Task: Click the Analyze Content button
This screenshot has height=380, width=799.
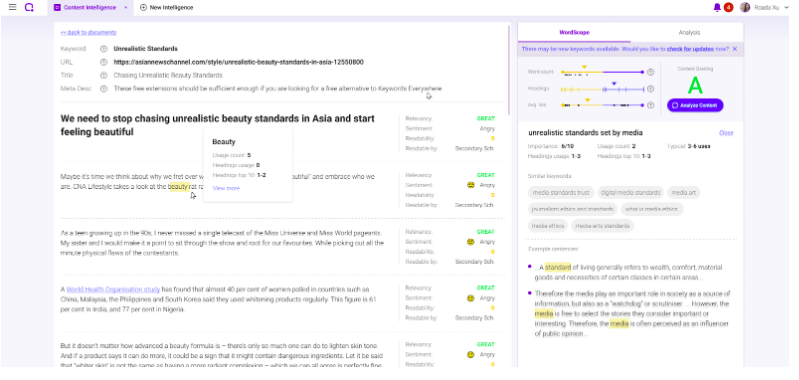Action: pyautogui.click(x=695, y=105)
